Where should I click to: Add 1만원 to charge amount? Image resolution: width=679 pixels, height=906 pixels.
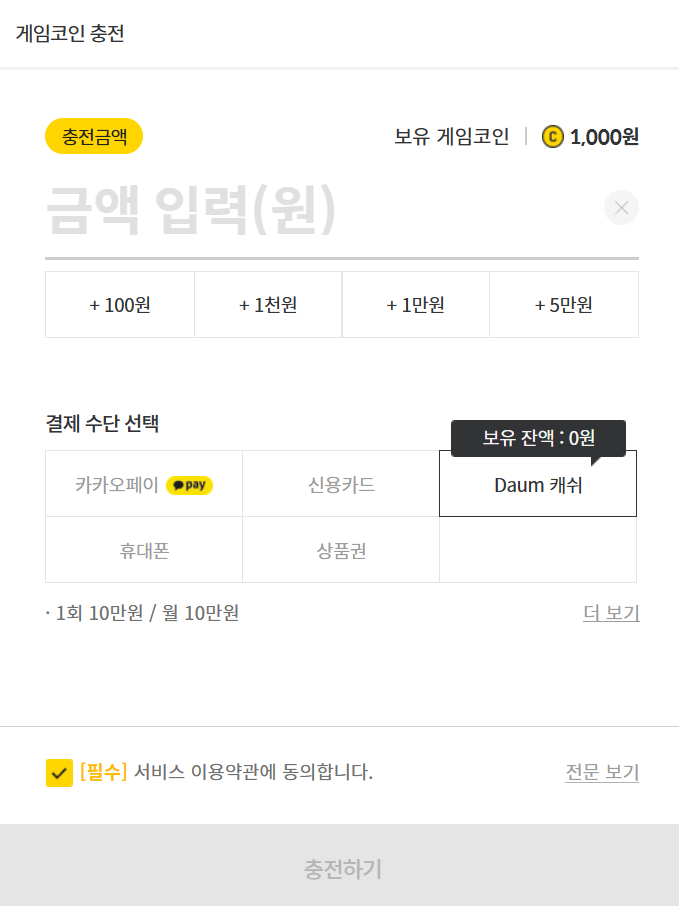coord(416,305)
